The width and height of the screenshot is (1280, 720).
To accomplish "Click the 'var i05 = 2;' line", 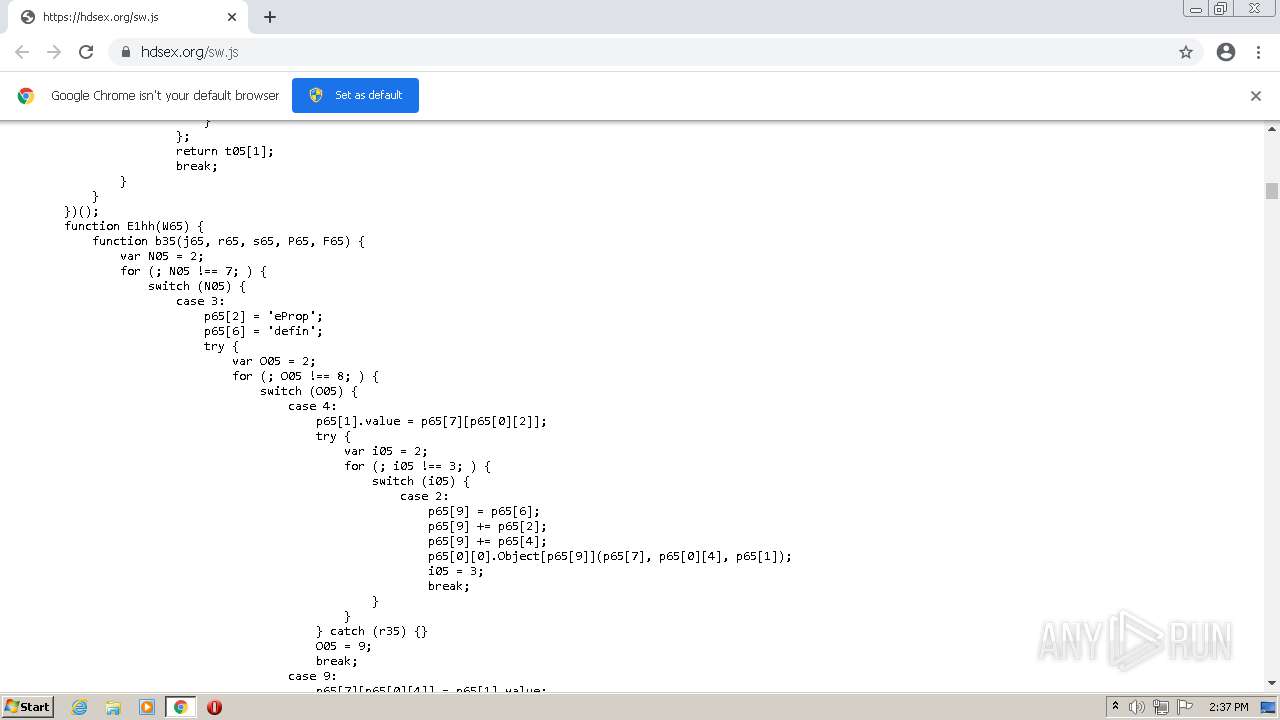I will coord(386,451).
